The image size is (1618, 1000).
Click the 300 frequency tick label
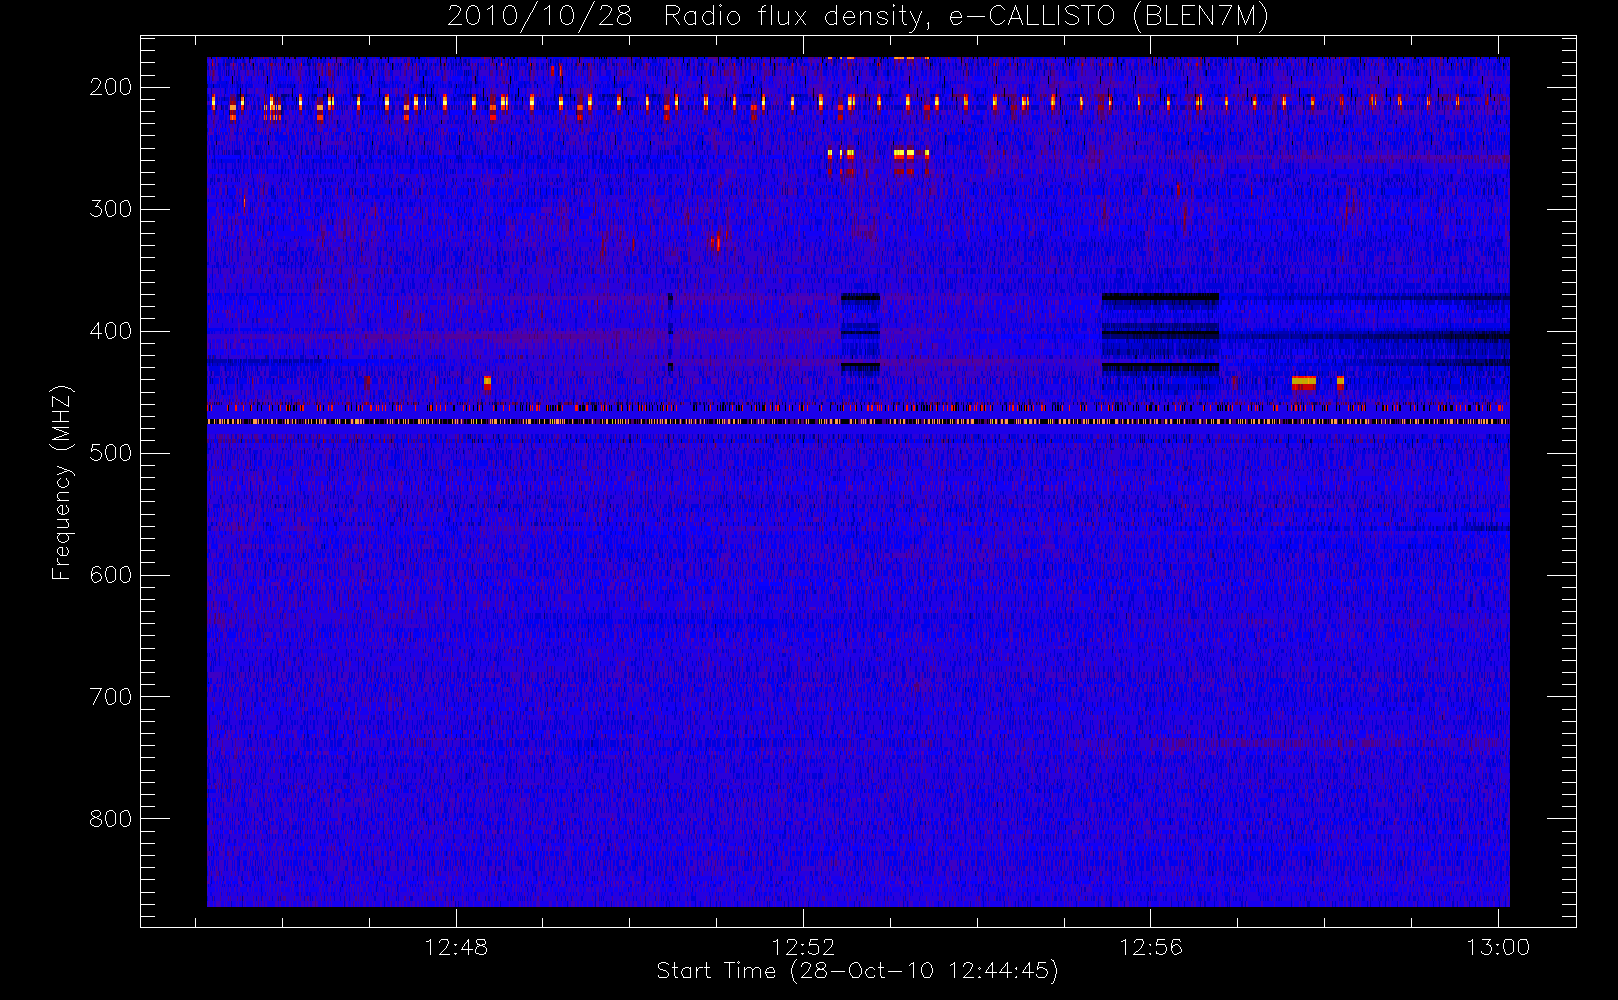[111, 209]
